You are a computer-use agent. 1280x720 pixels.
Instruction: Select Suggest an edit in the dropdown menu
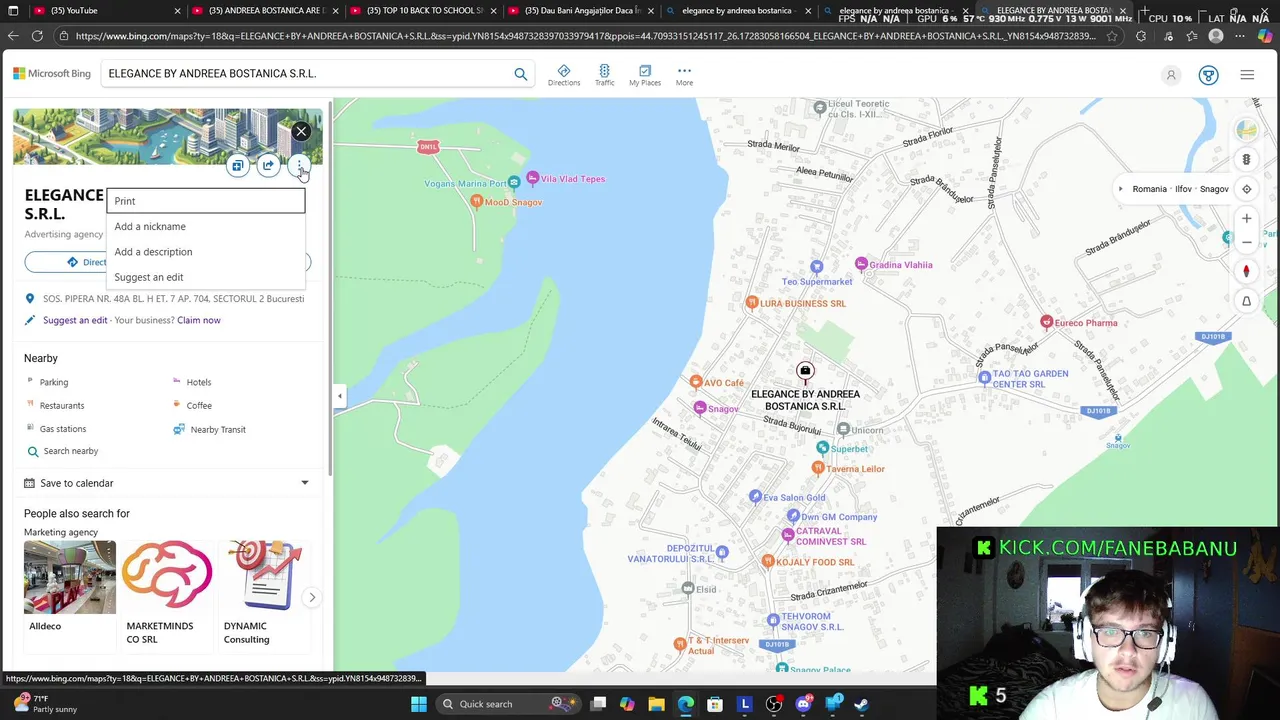(x=206, y=277)
